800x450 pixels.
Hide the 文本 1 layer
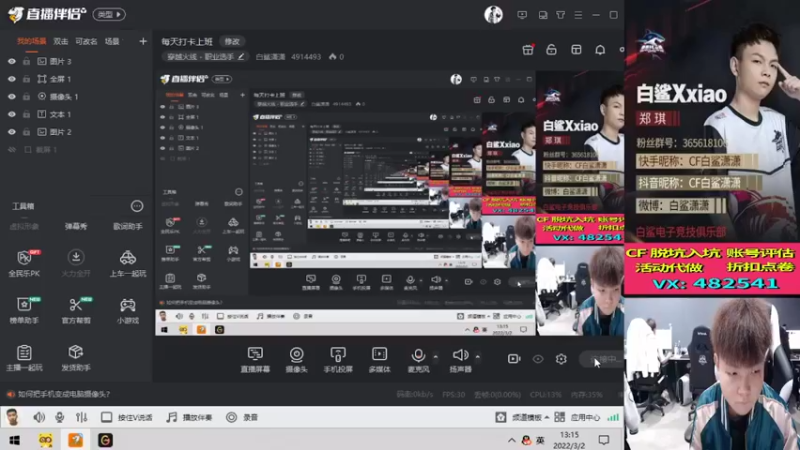(x=12, y=114)
